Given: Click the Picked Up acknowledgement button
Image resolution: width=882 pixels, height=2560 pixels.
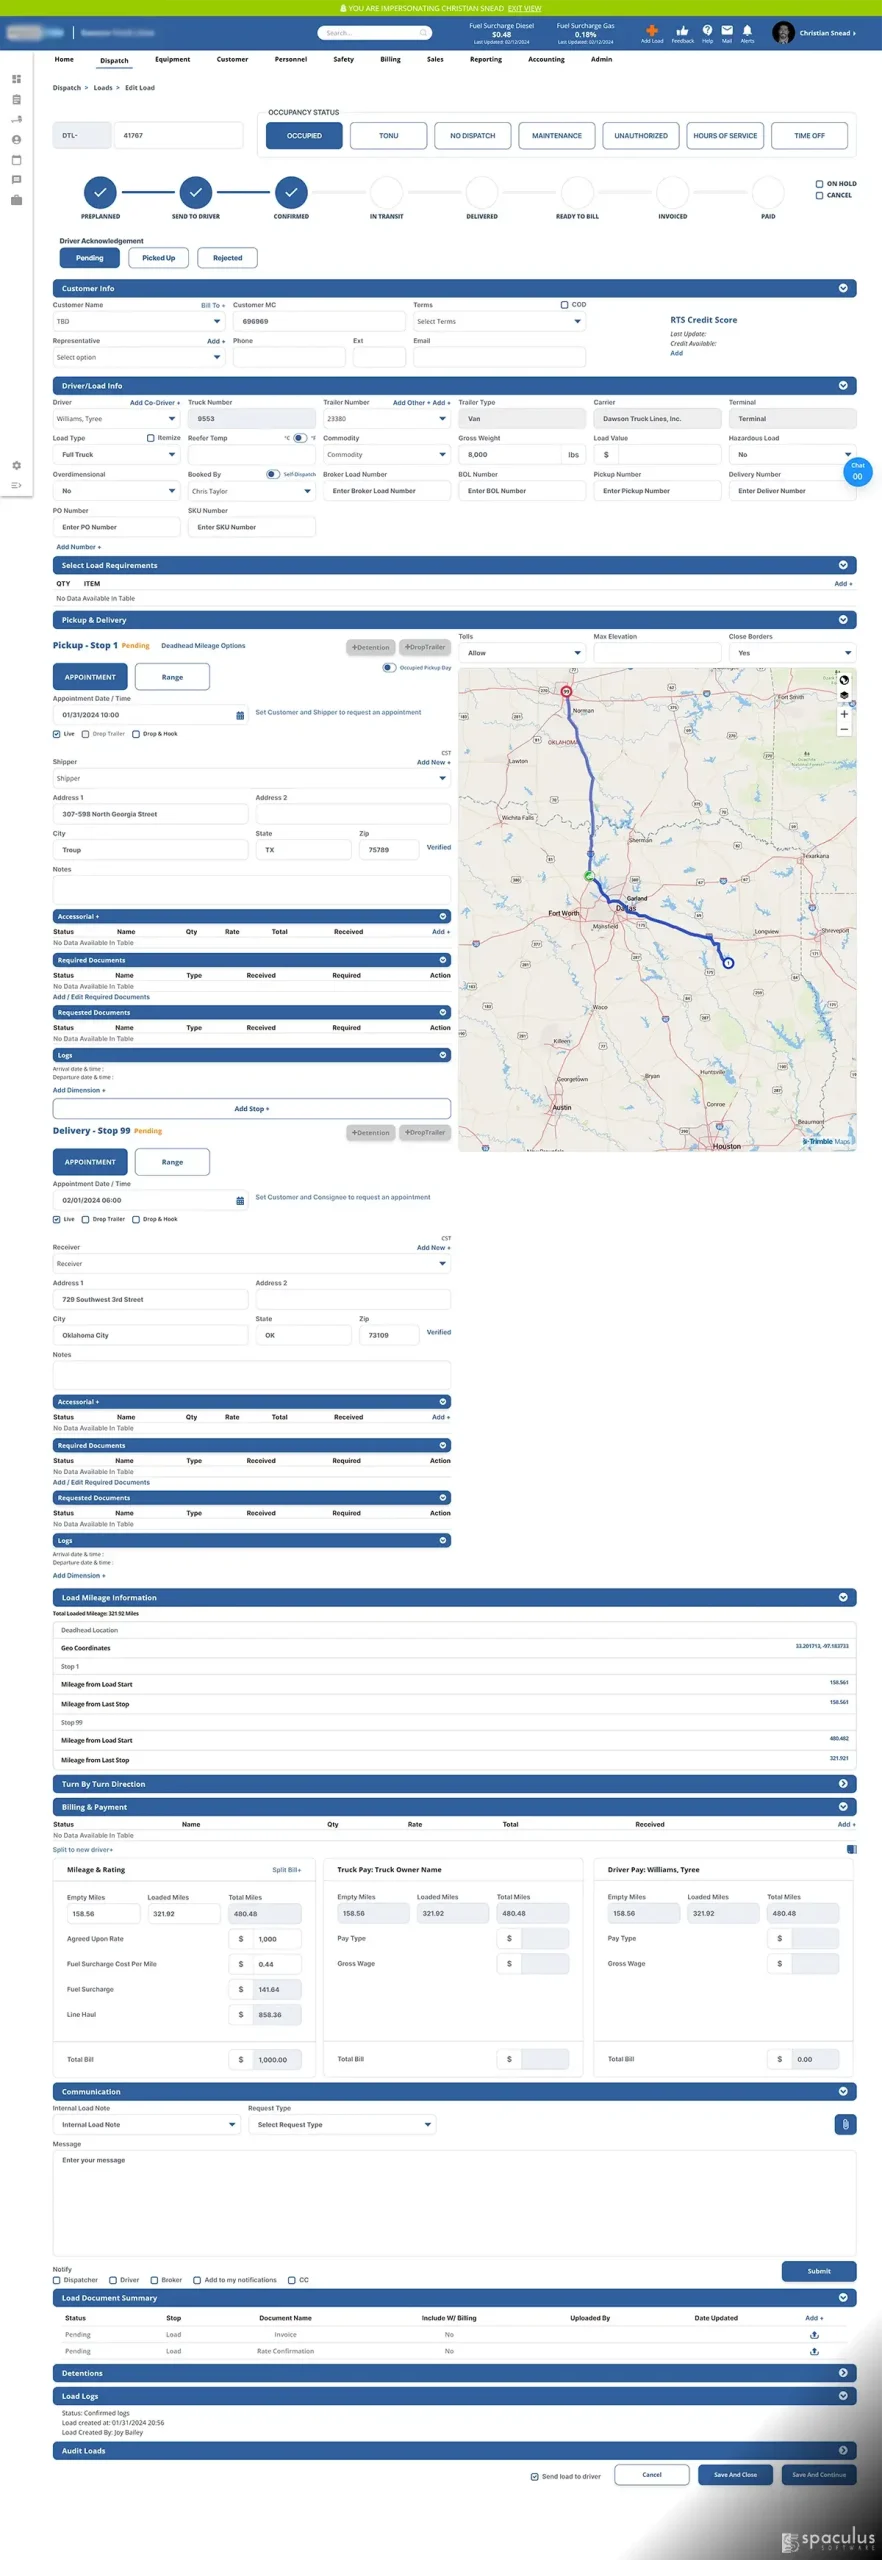Looking at the screenshot, I should point(158,258).
